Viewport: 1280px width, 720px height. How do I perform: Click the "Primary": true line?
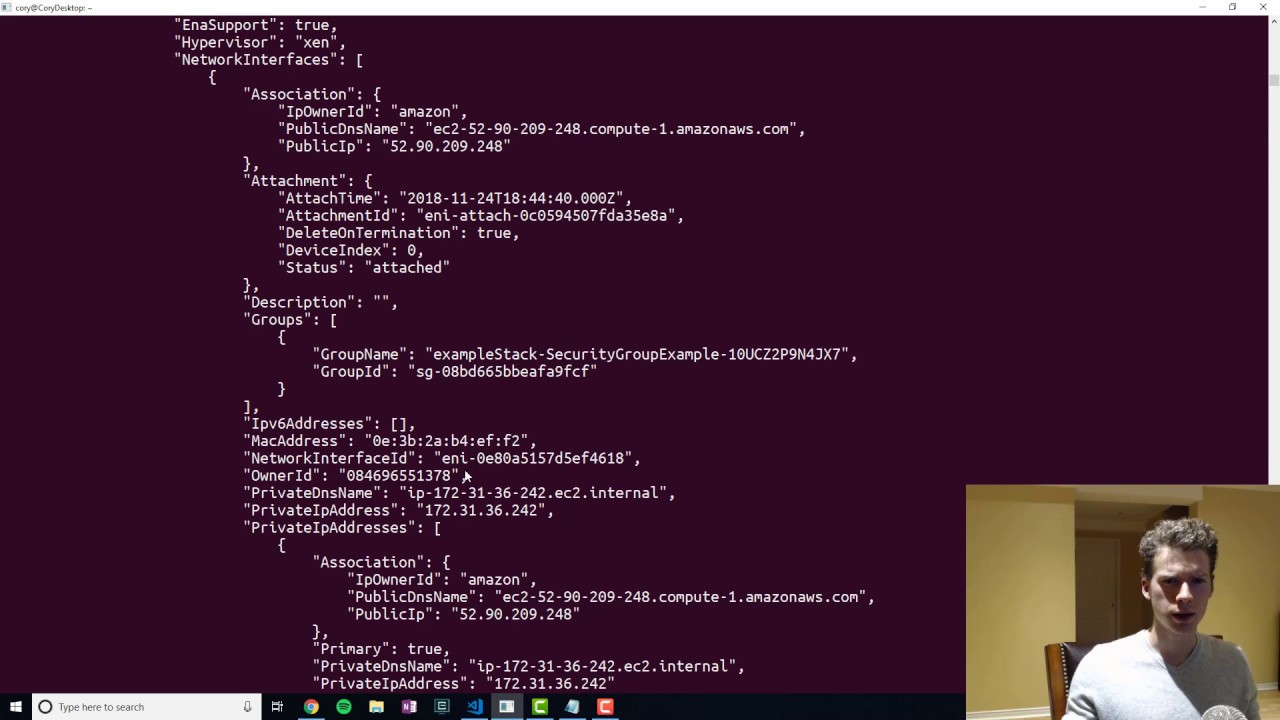(x=381, y=649)
